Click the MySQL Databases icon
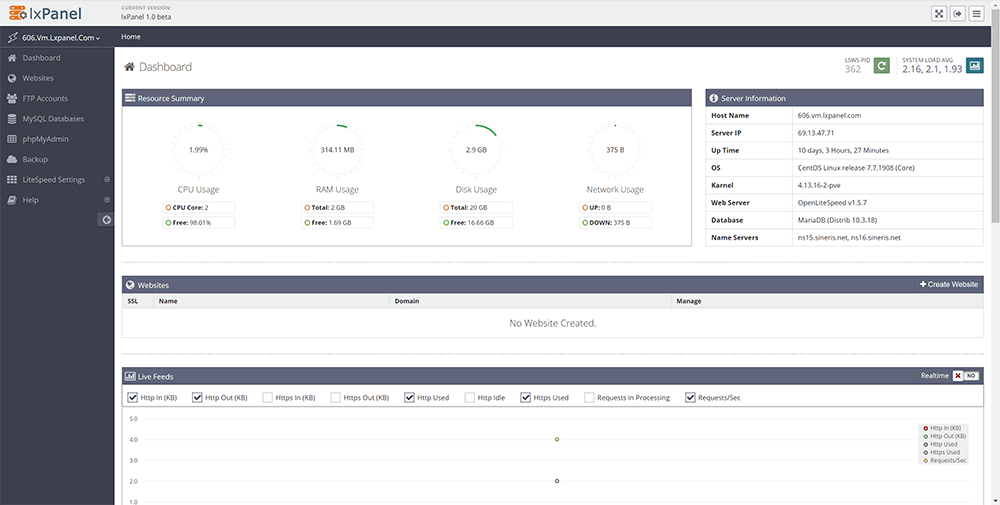Image resolution: width=1000 pixels, height=505 pixels. tap(11, 119)
